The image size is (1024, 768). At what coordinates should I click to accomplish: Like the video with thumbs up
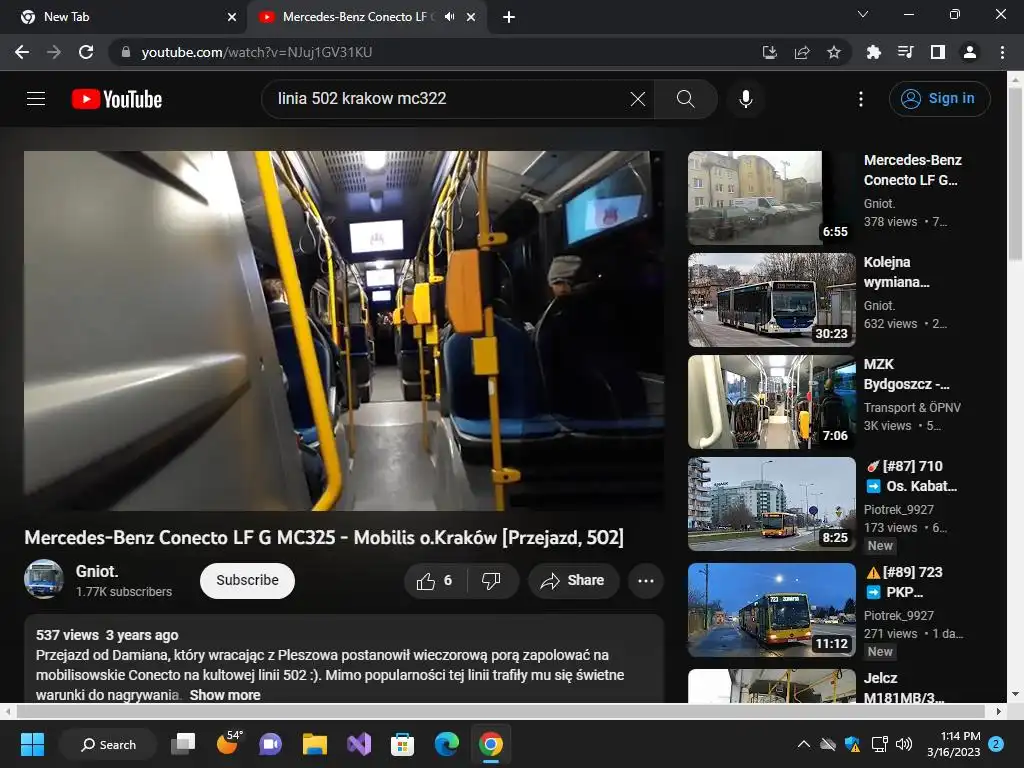click(x=435, y=581)
